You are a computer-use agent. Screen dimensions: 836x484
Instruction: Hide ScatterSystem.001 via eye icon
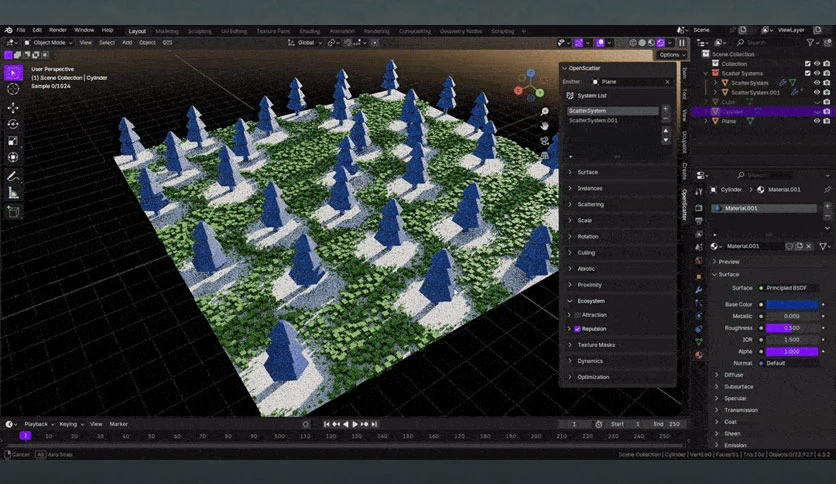[817, 92]
